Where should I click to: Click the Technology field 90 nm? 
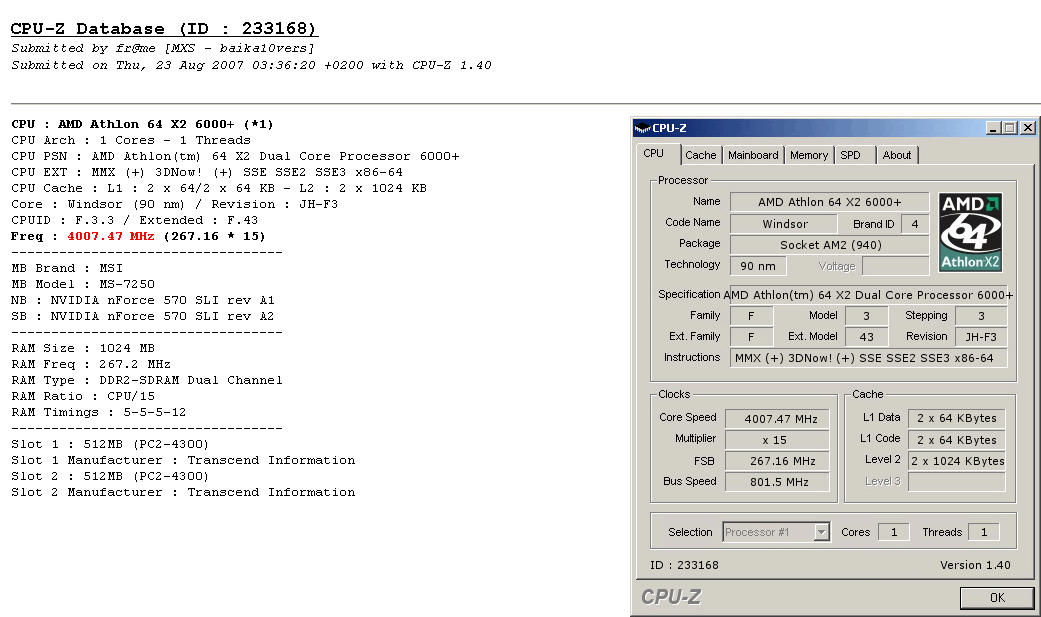[x=758, y=266]
